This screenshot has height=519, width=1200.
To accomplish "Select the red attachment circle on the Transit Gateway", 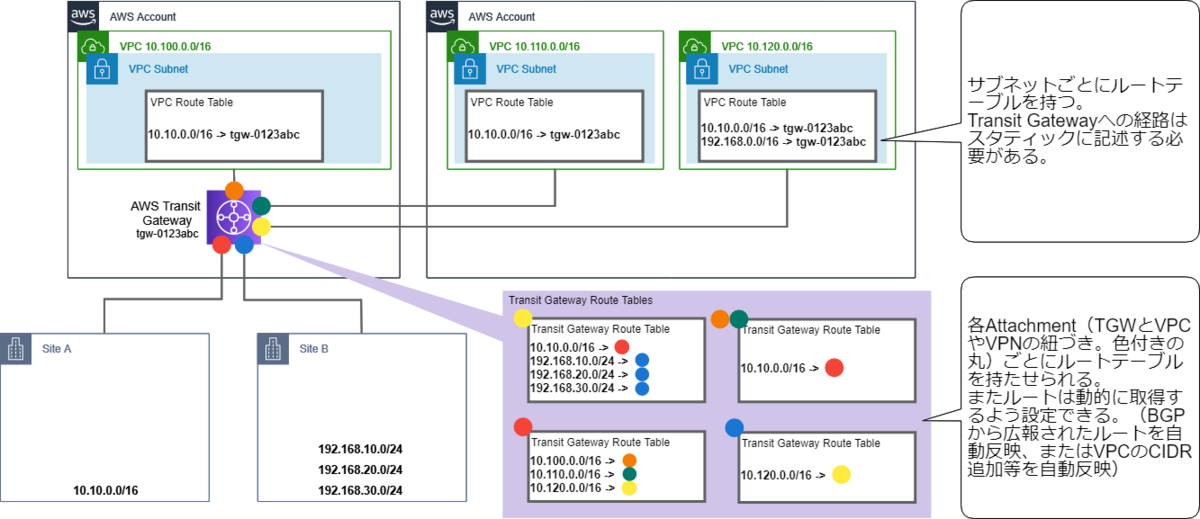I will click(x=221, y=244).
